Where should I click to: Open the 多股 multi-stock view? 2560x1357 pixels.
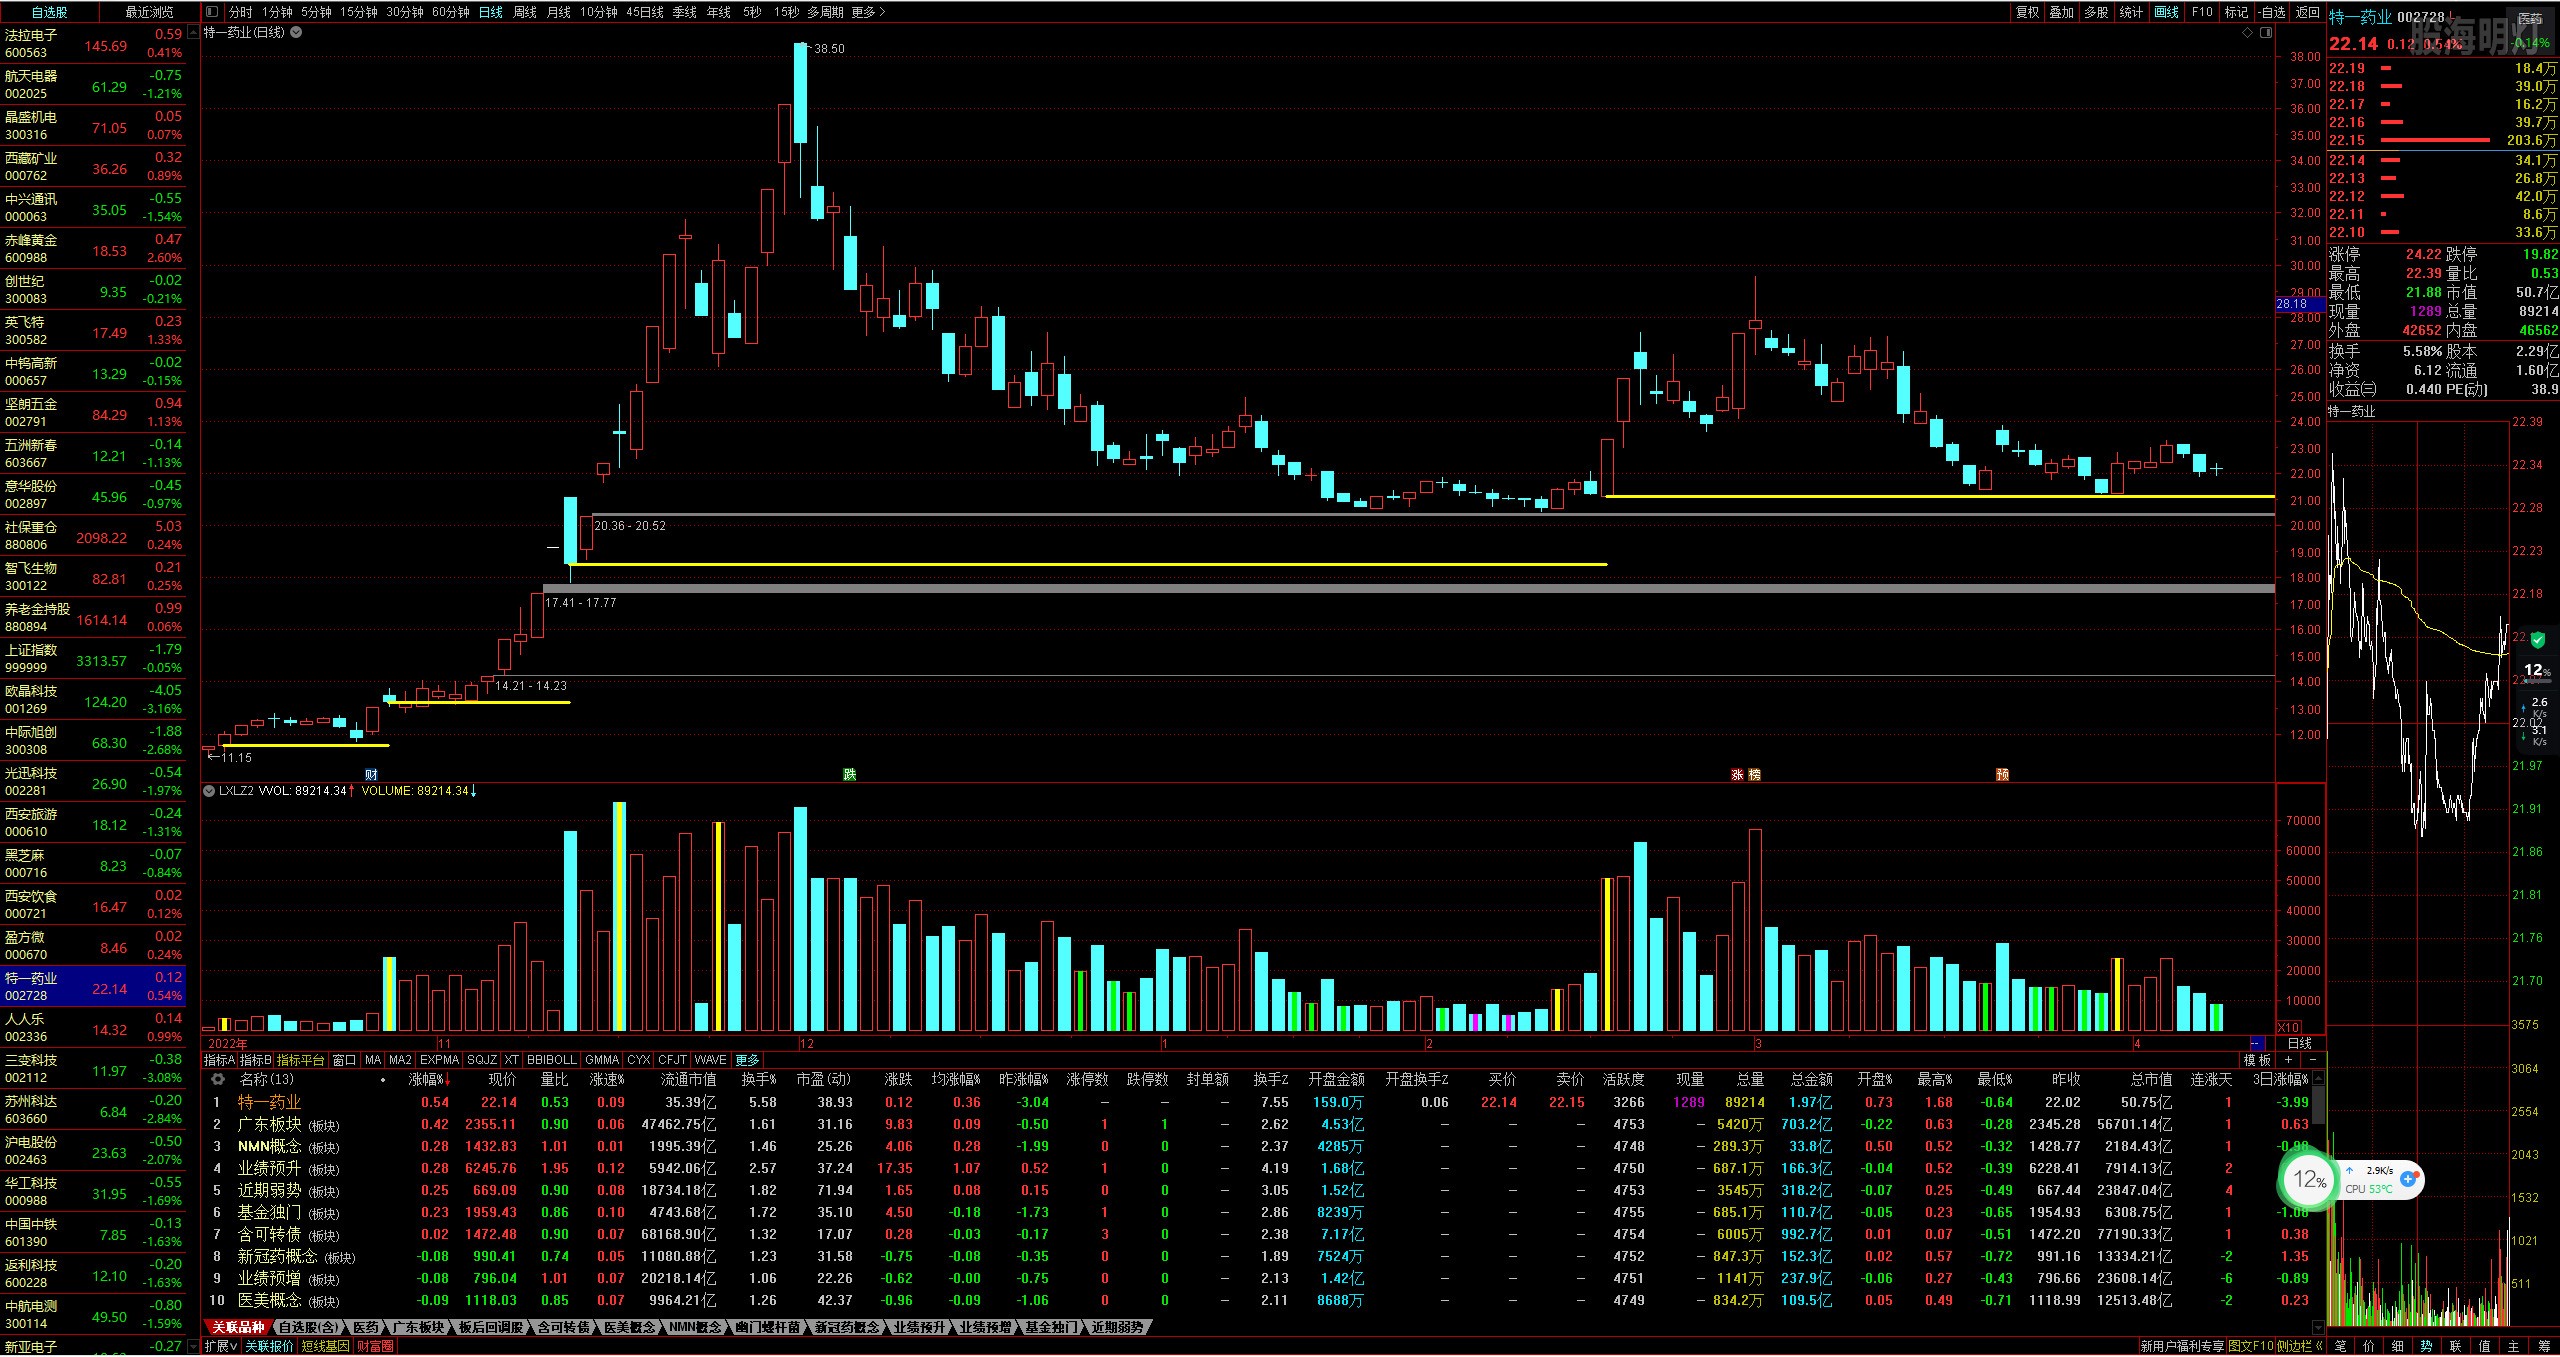point(2096,12)
